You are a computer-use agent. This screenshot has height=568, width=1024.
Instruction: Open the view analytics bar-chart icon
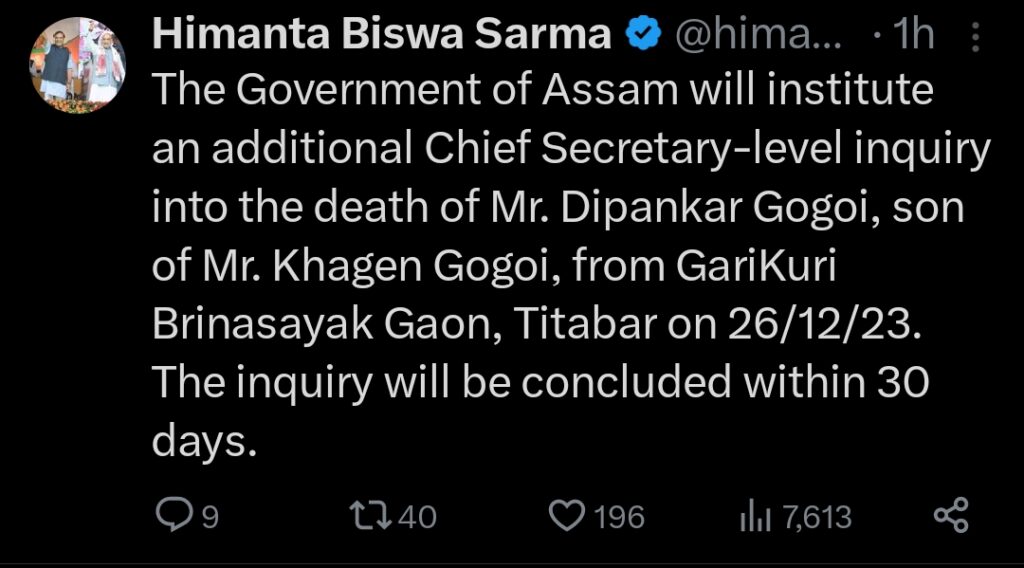pyautogui.click(x=753, y=516)
